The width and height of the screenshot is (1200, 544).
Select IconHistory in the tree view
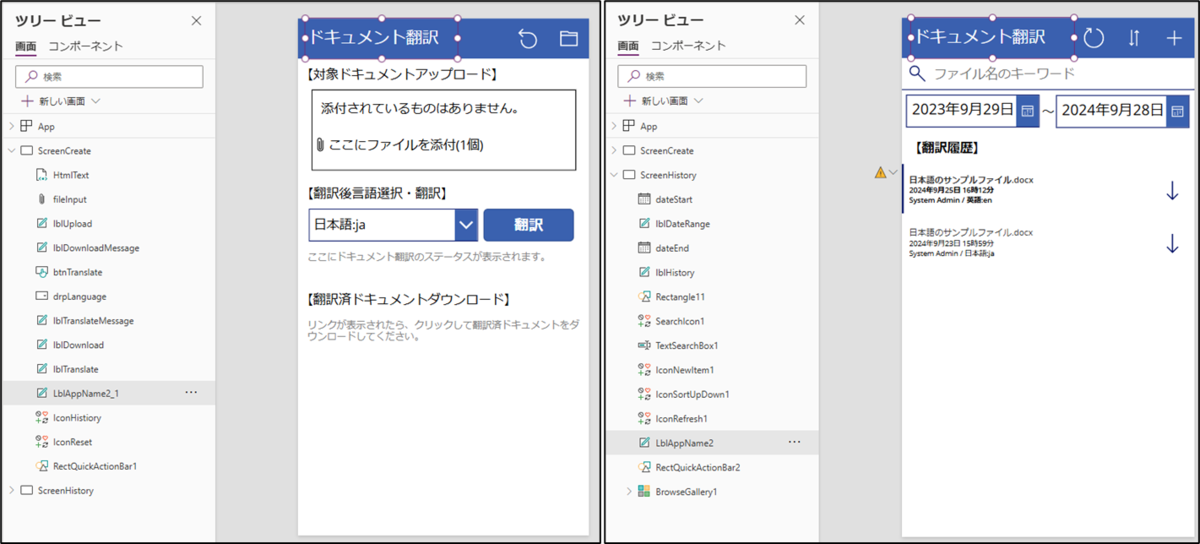tap(77, 418)
